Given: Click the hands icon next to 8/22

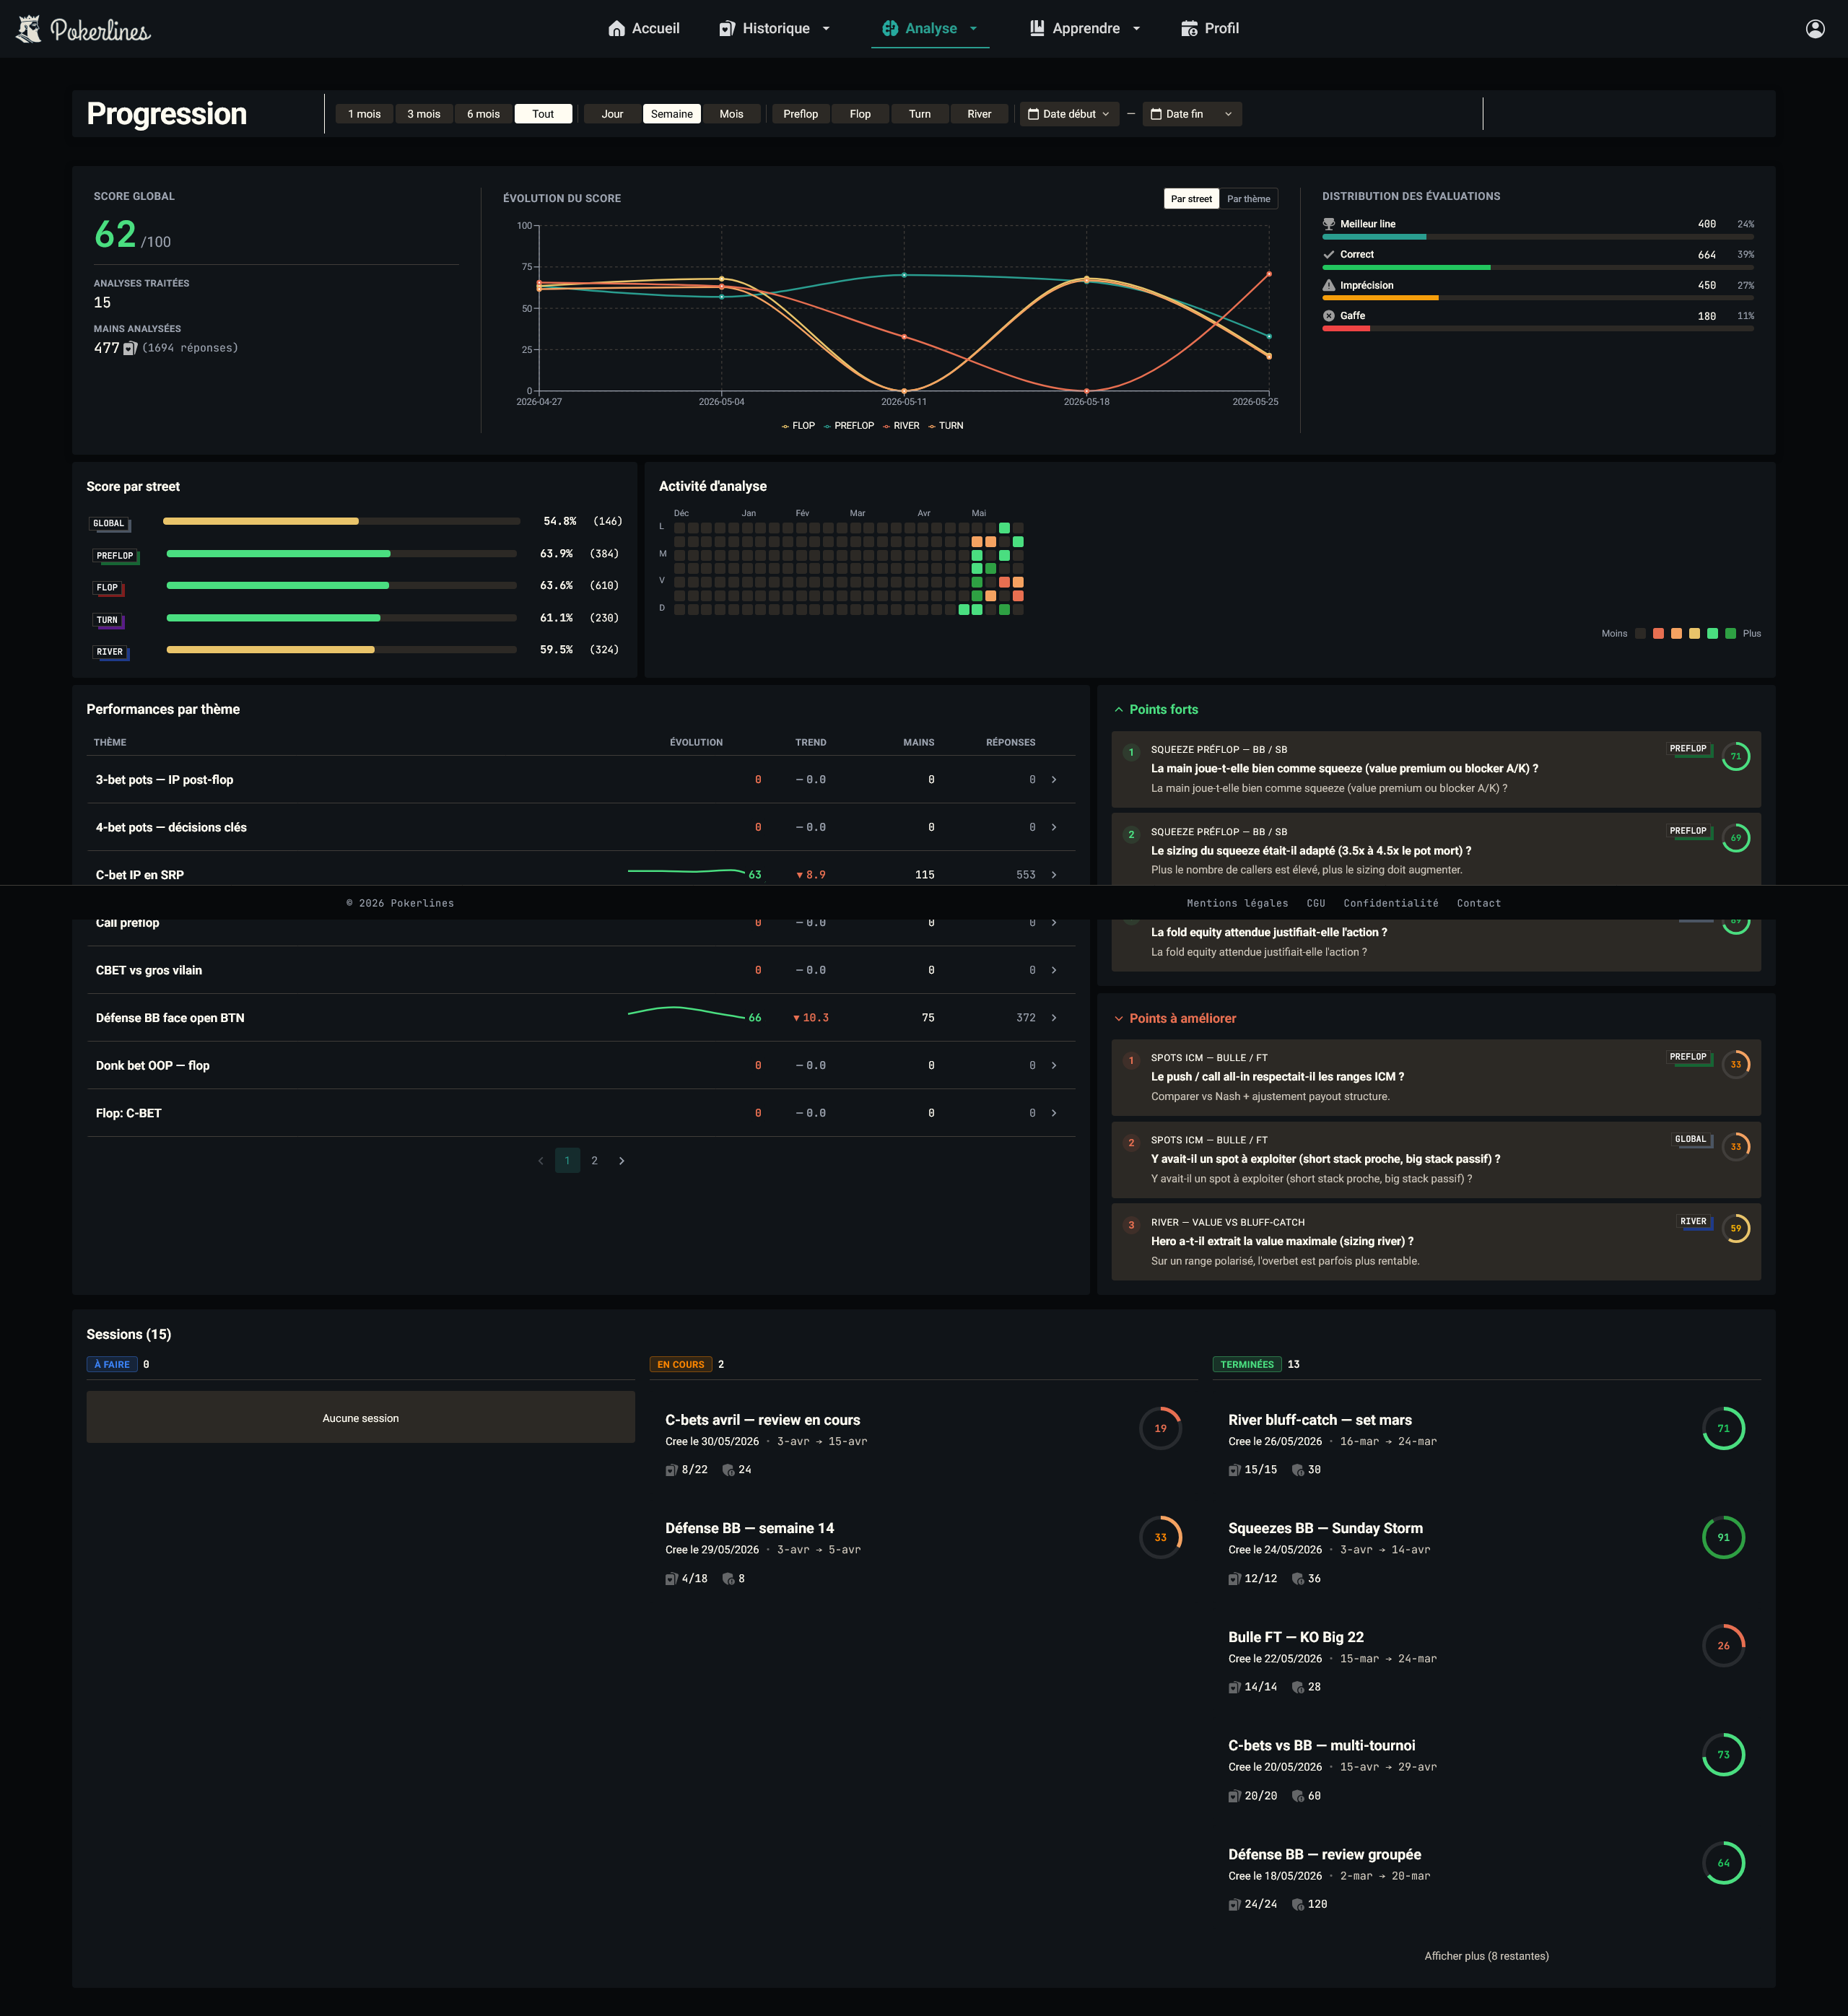Looking at the screenshot, I should point(672,1470).
